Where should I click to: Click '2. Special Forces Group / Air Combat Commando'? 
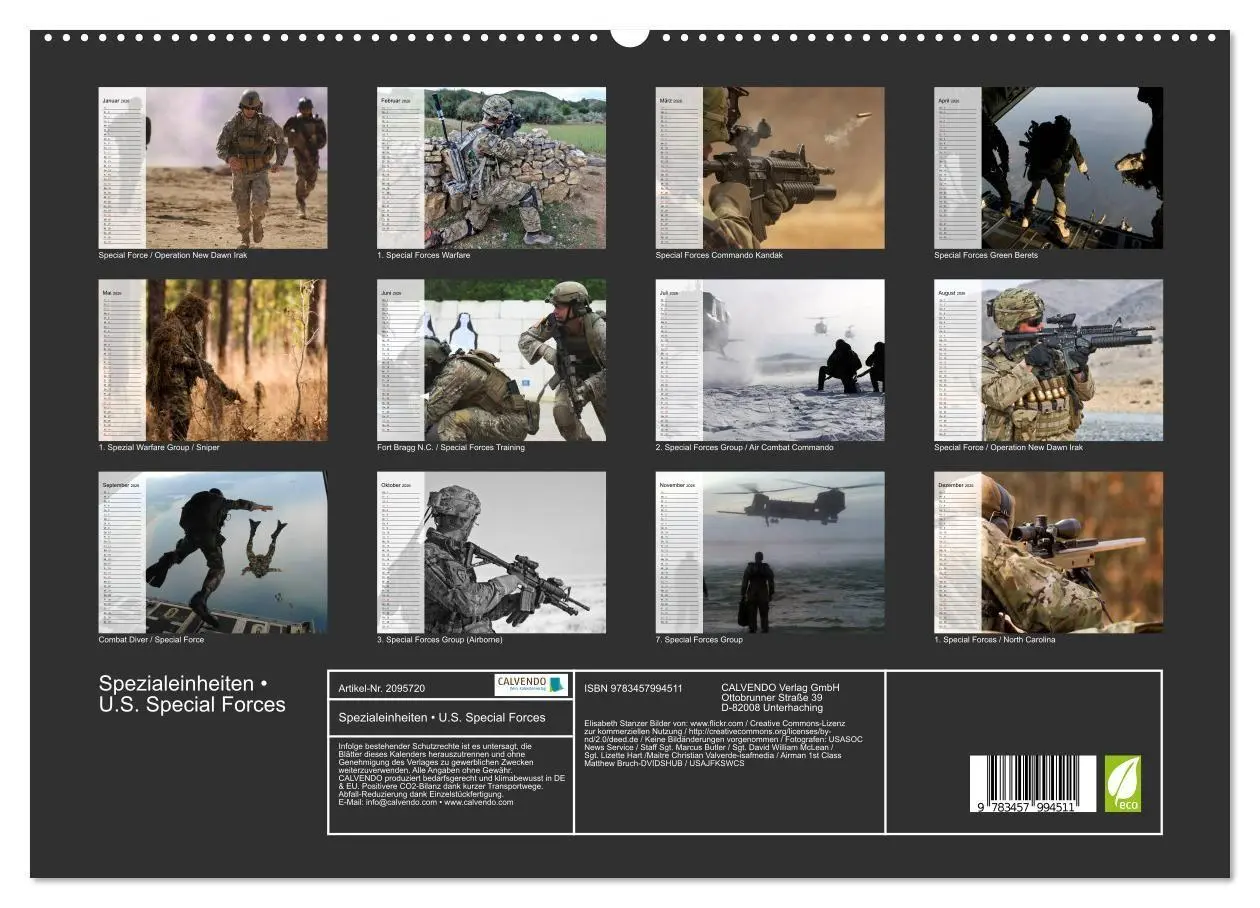[745, 447]
